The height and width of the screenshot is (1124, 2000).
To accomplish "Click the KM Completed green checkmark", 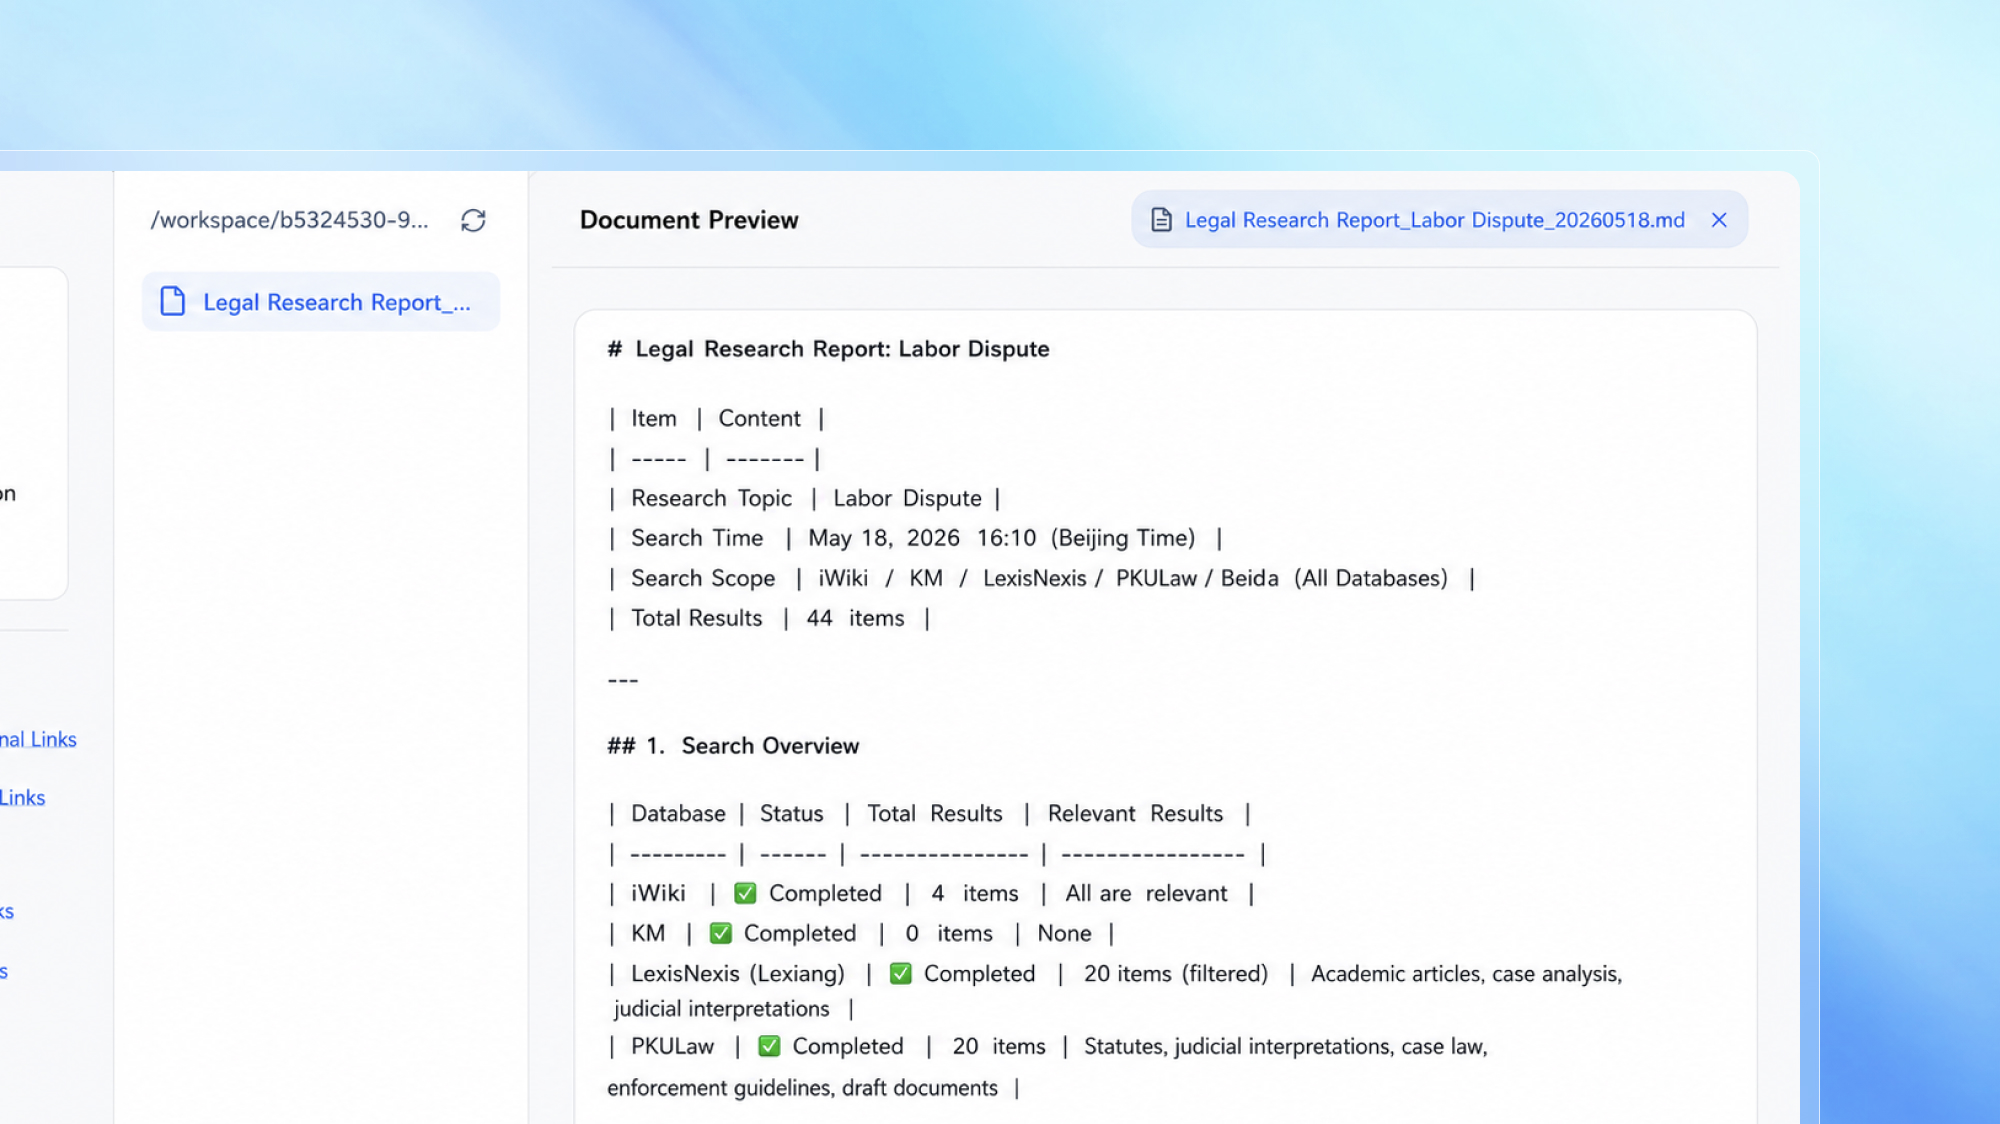I will click(720, 933).
